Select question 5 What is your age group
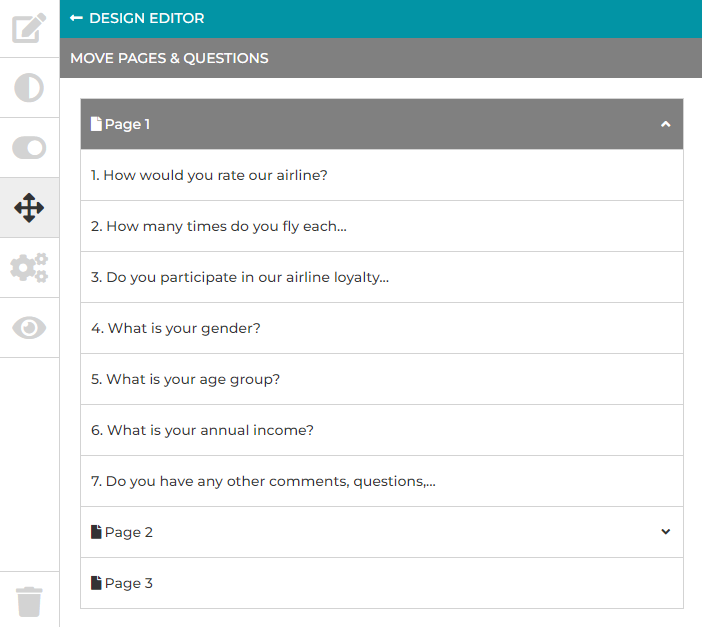The width and height of the screenshot is (702, 627). pyautogui.click(x=382, y=379)
